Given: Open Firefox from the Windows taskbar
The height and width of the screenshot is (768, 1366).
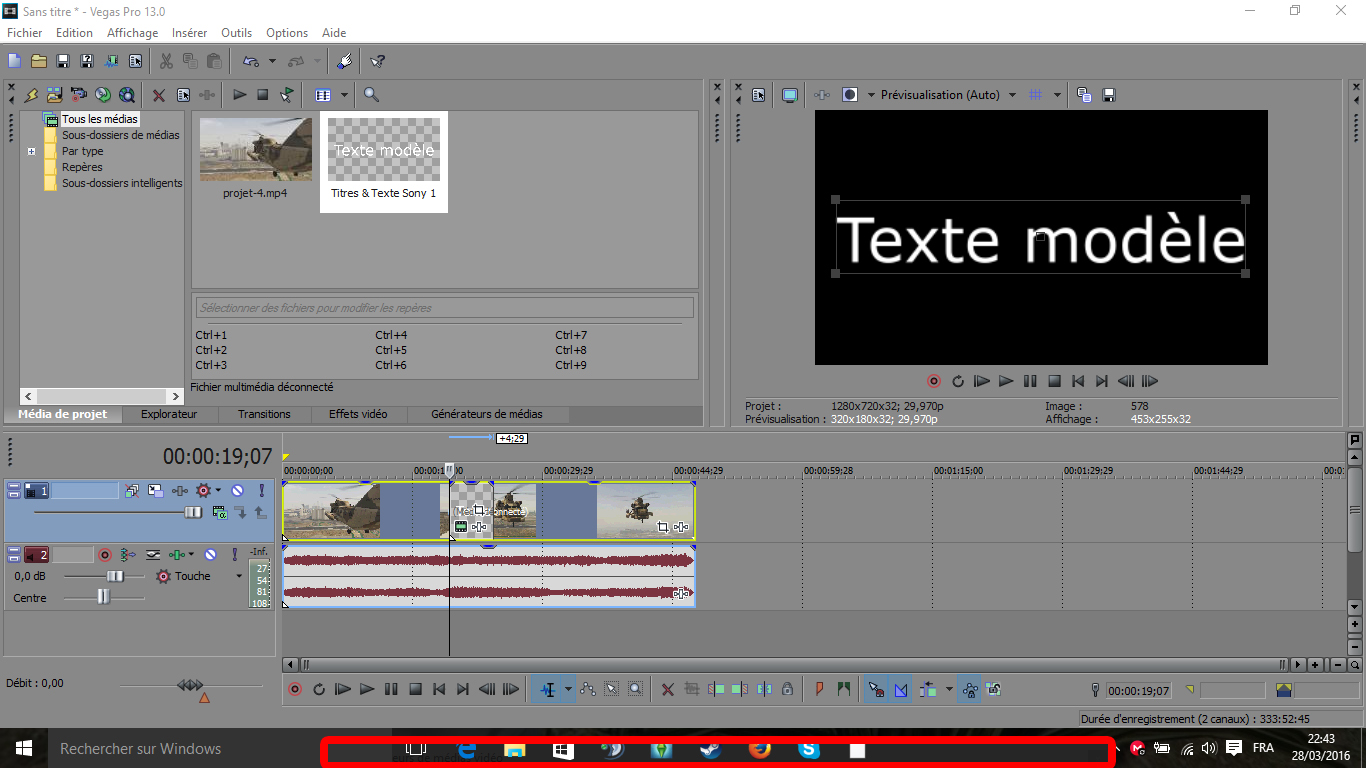Looking at the screenshot, I should coord(760,749).
